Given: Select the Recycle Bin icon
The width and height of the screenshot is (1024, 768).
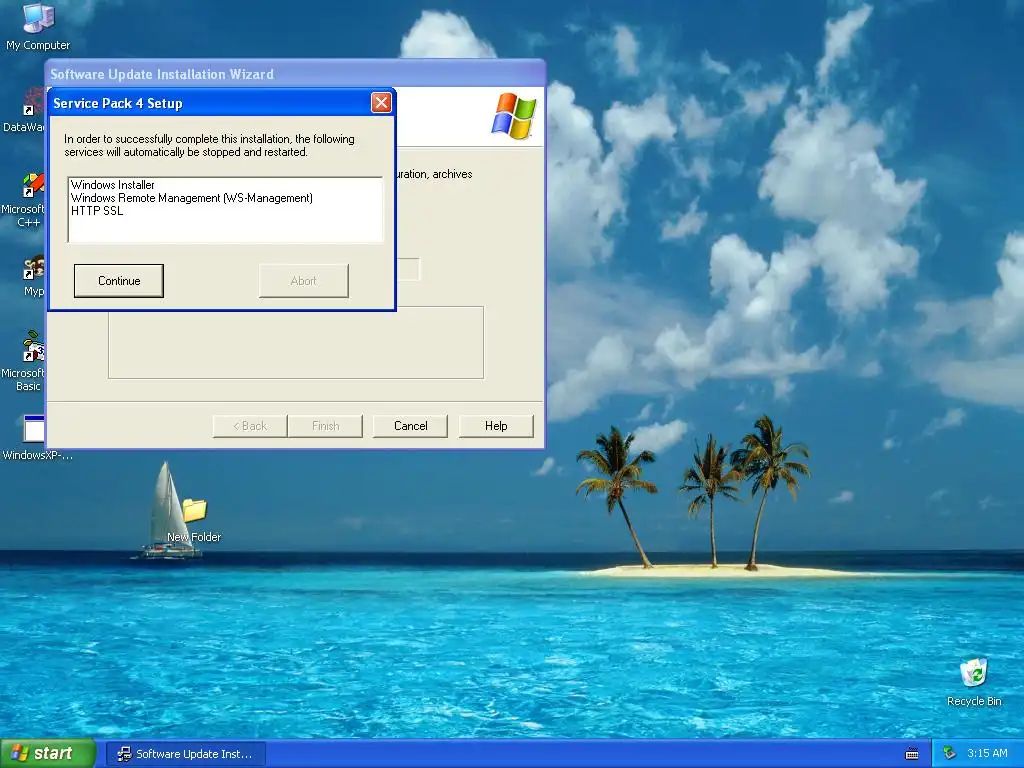Looking at the screenshot, I should pos(974,682).
